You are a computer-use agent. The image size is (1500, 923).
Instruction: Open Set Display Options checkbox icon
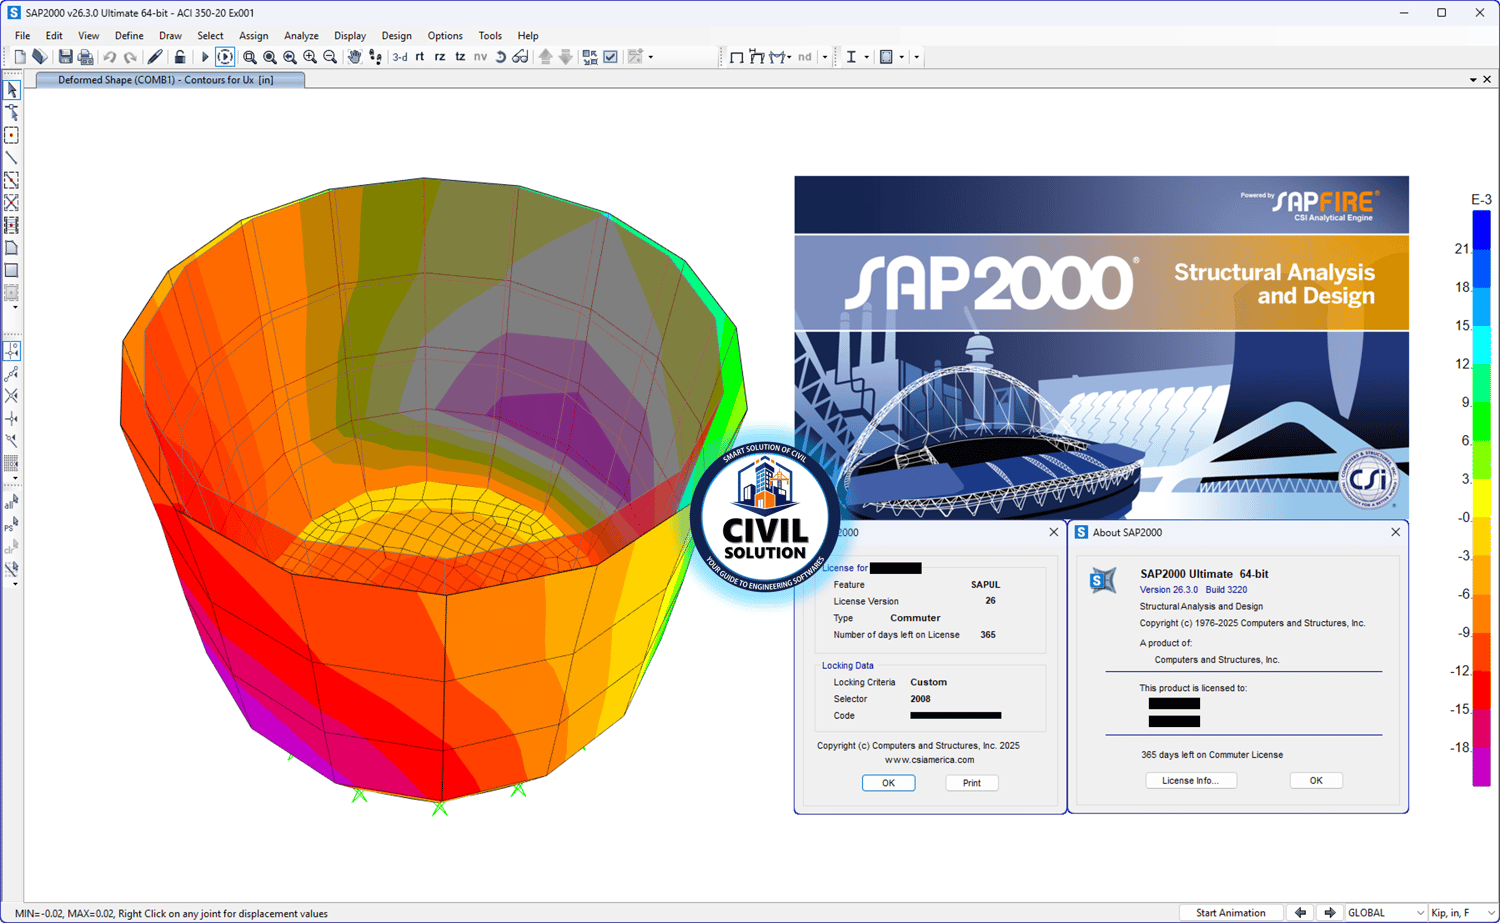pos(610,57)
